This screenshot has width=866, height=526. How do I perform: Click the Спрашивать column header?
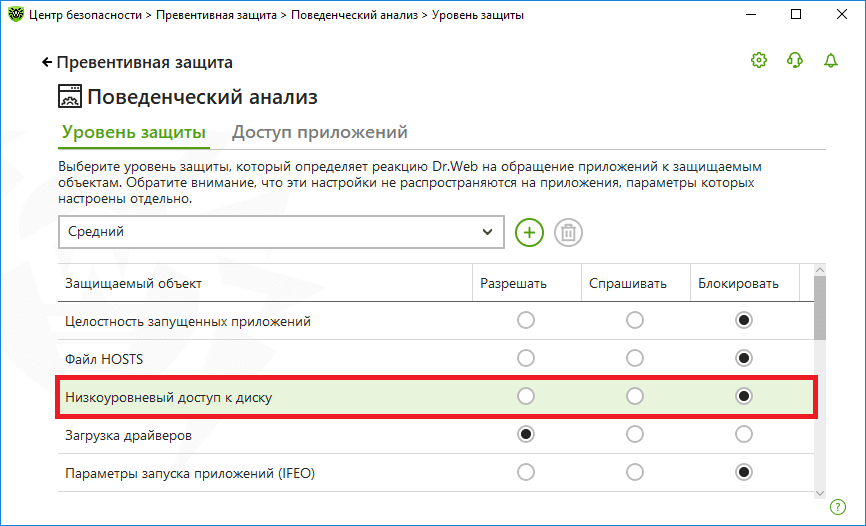click(636, 283)
